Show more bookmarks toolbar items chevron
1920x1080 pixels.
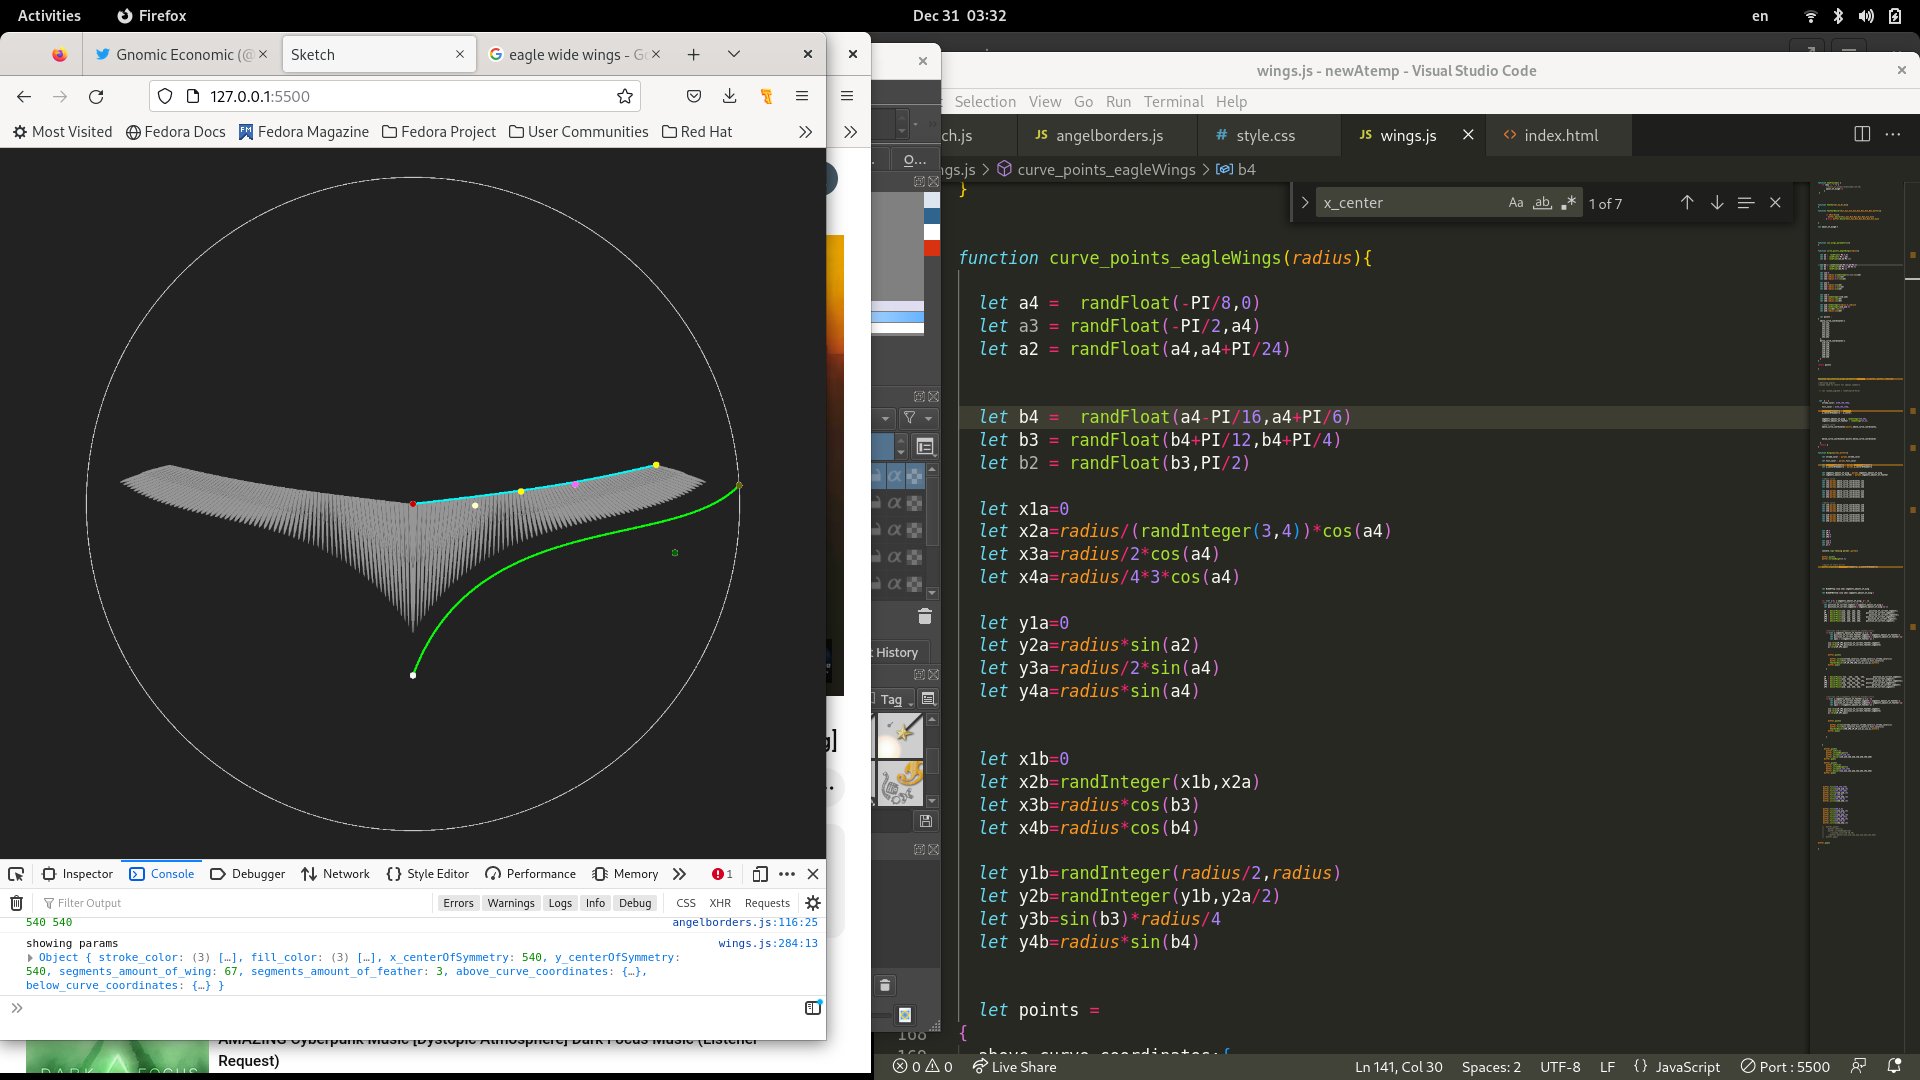[x=805, y=132]
